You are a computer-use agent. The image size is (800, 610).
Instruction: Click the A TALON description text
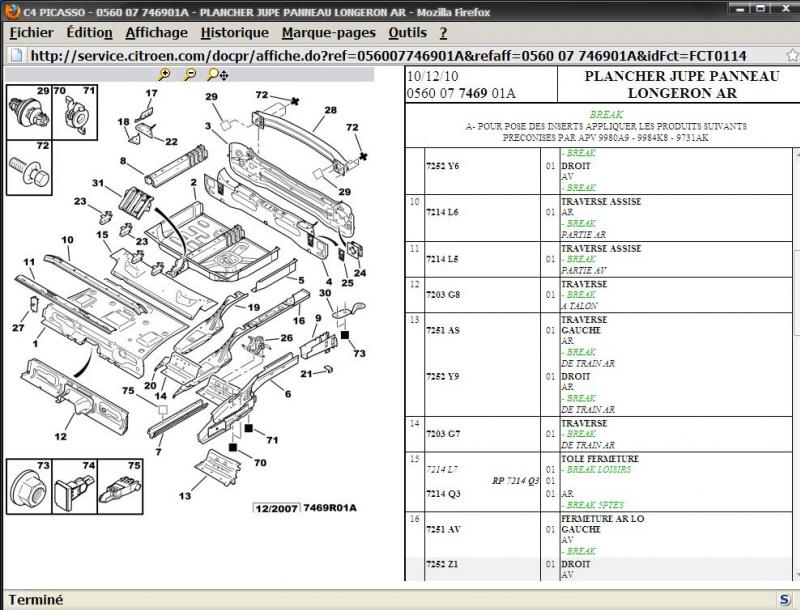pos(579,306)
